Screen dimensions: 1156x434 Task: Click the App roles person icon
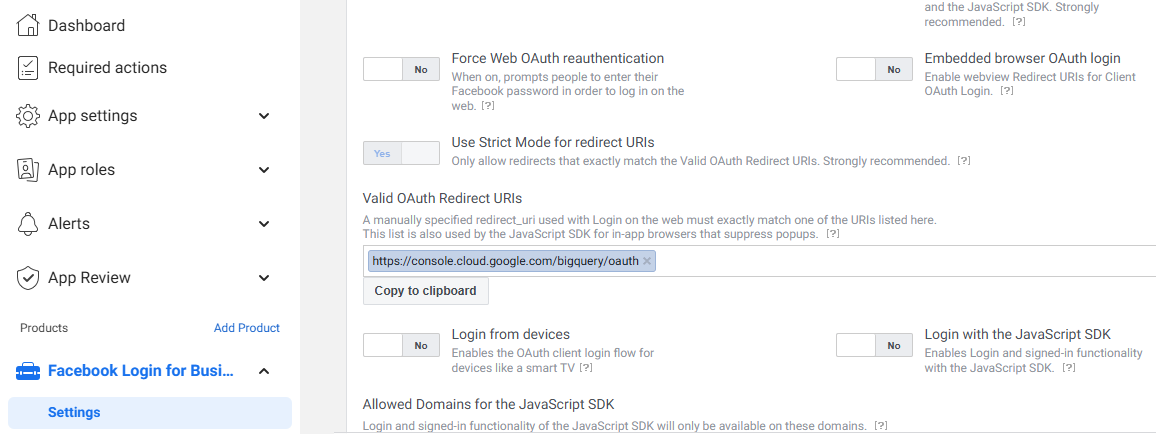28,170
